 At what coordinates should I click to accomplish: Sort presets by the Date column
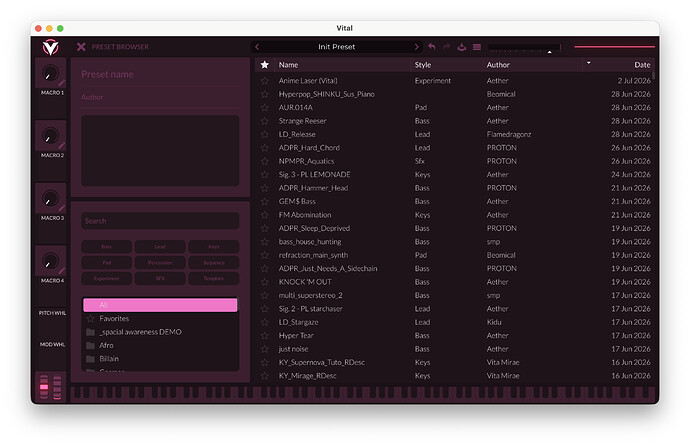tap(642, 65)
